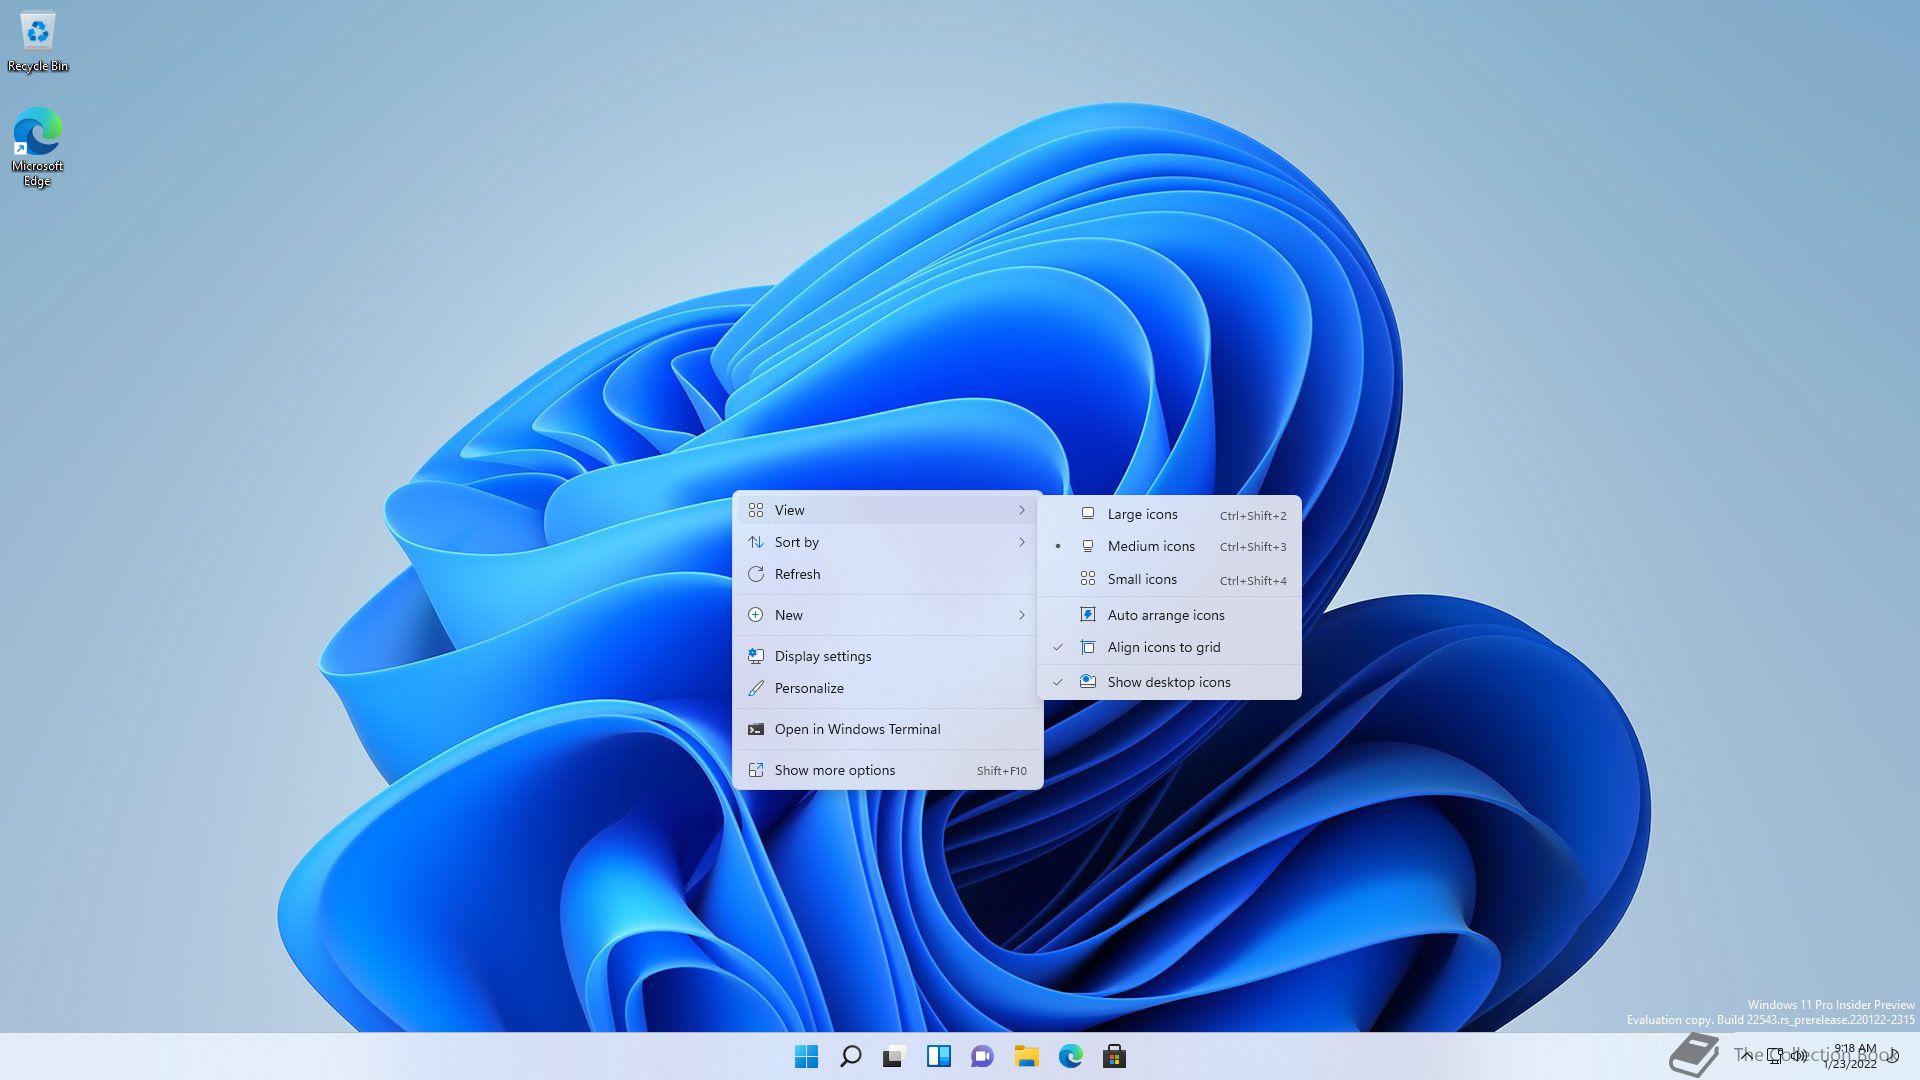Toggle Show desktop icons
The image size is (1920, 1080).
pos(1169,682)
